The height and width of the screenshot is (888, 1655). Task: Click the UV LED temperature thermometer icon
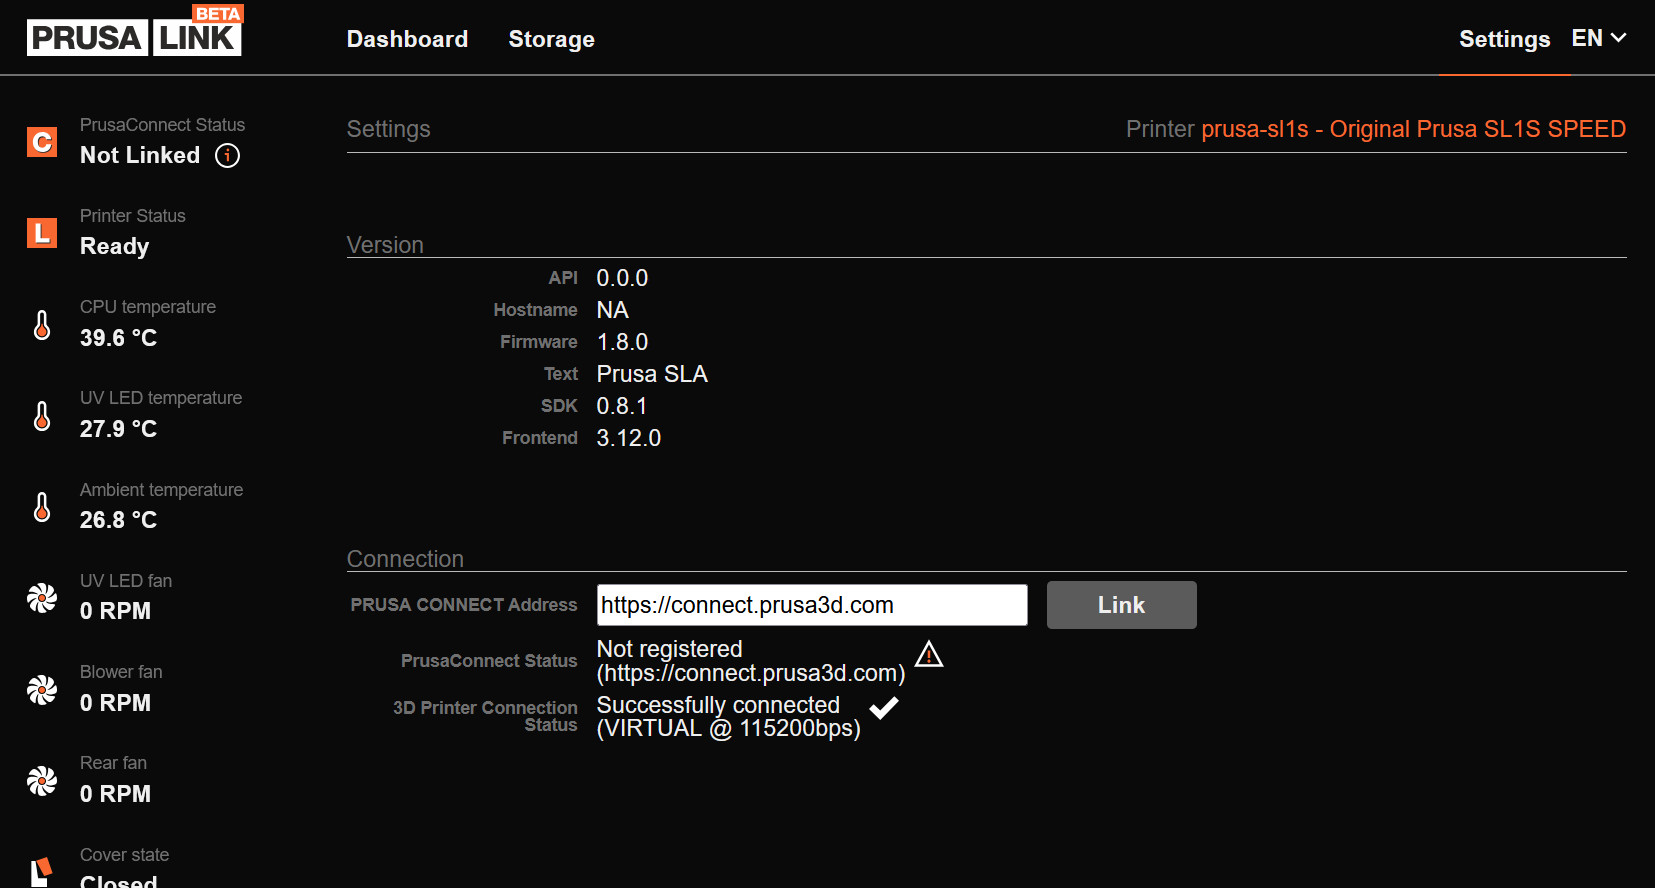click(42, 416)
